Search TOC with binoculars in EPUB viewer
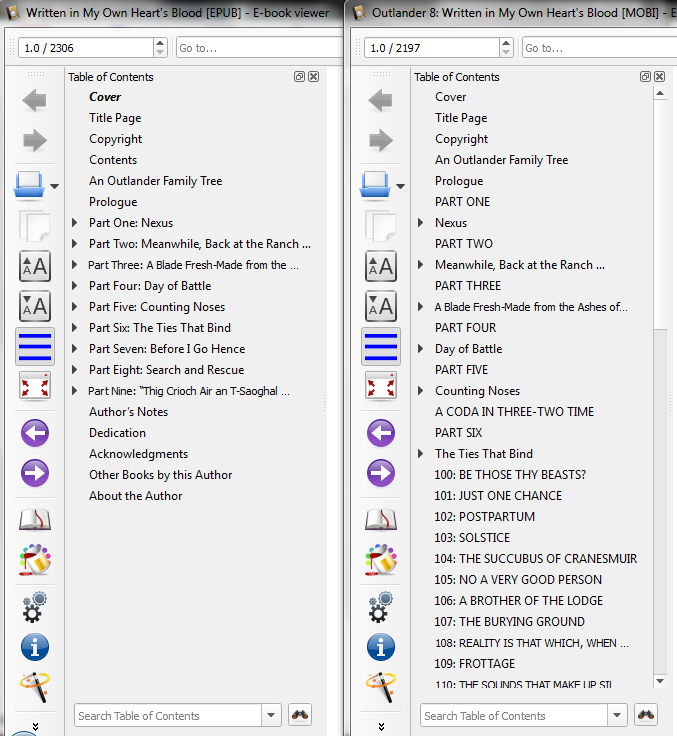Screen dimensions: 677x736 (x=300, y=715)
